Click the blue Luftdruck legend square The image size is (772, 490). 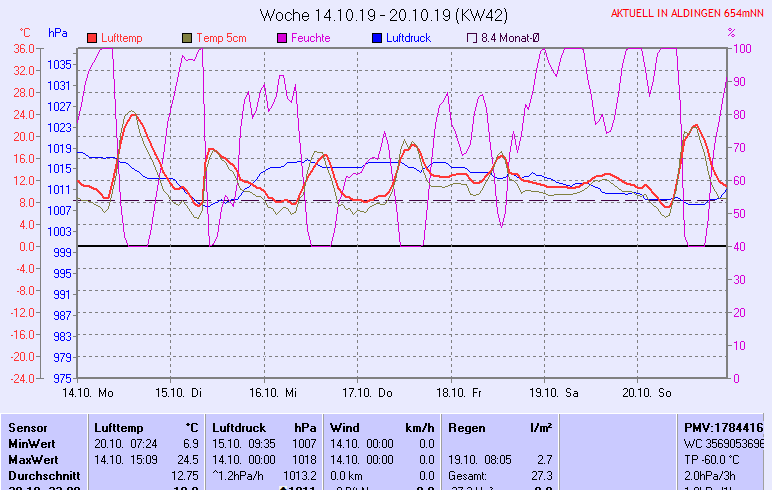pyautogui.click(x=377, y=38)
